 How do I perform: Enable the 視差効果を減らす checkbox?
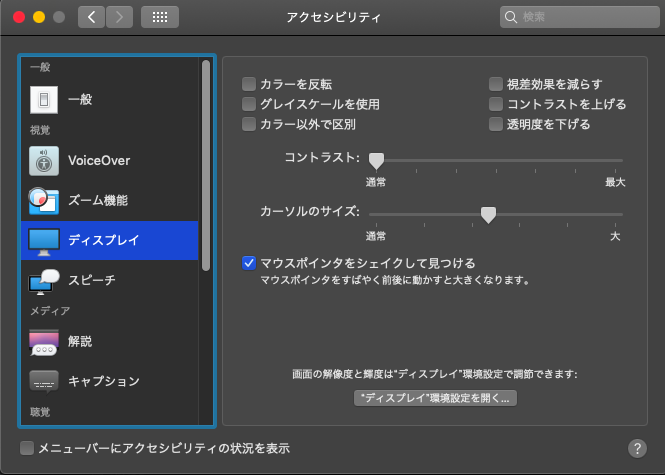pyautogui.click(x=495, y=84)
